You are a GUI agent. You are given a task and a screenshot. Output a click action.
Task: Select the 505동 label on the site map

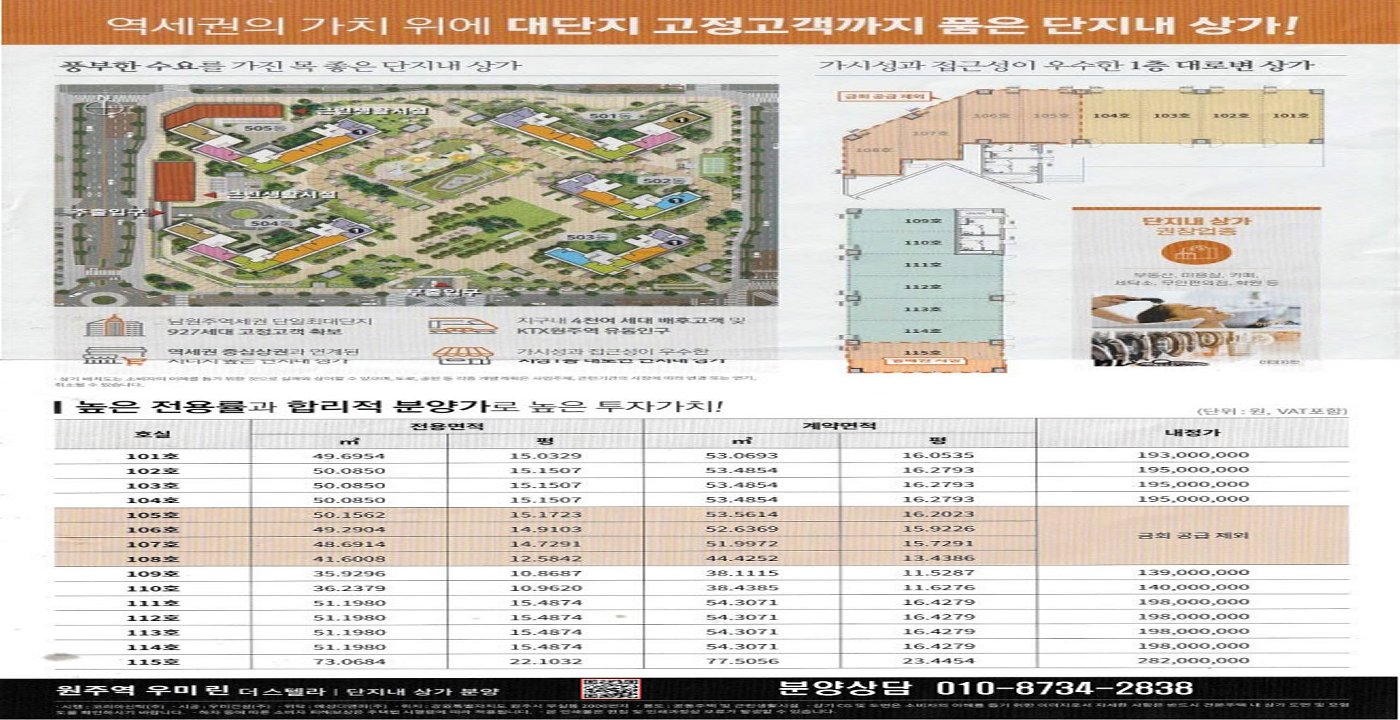click(258, 129)
